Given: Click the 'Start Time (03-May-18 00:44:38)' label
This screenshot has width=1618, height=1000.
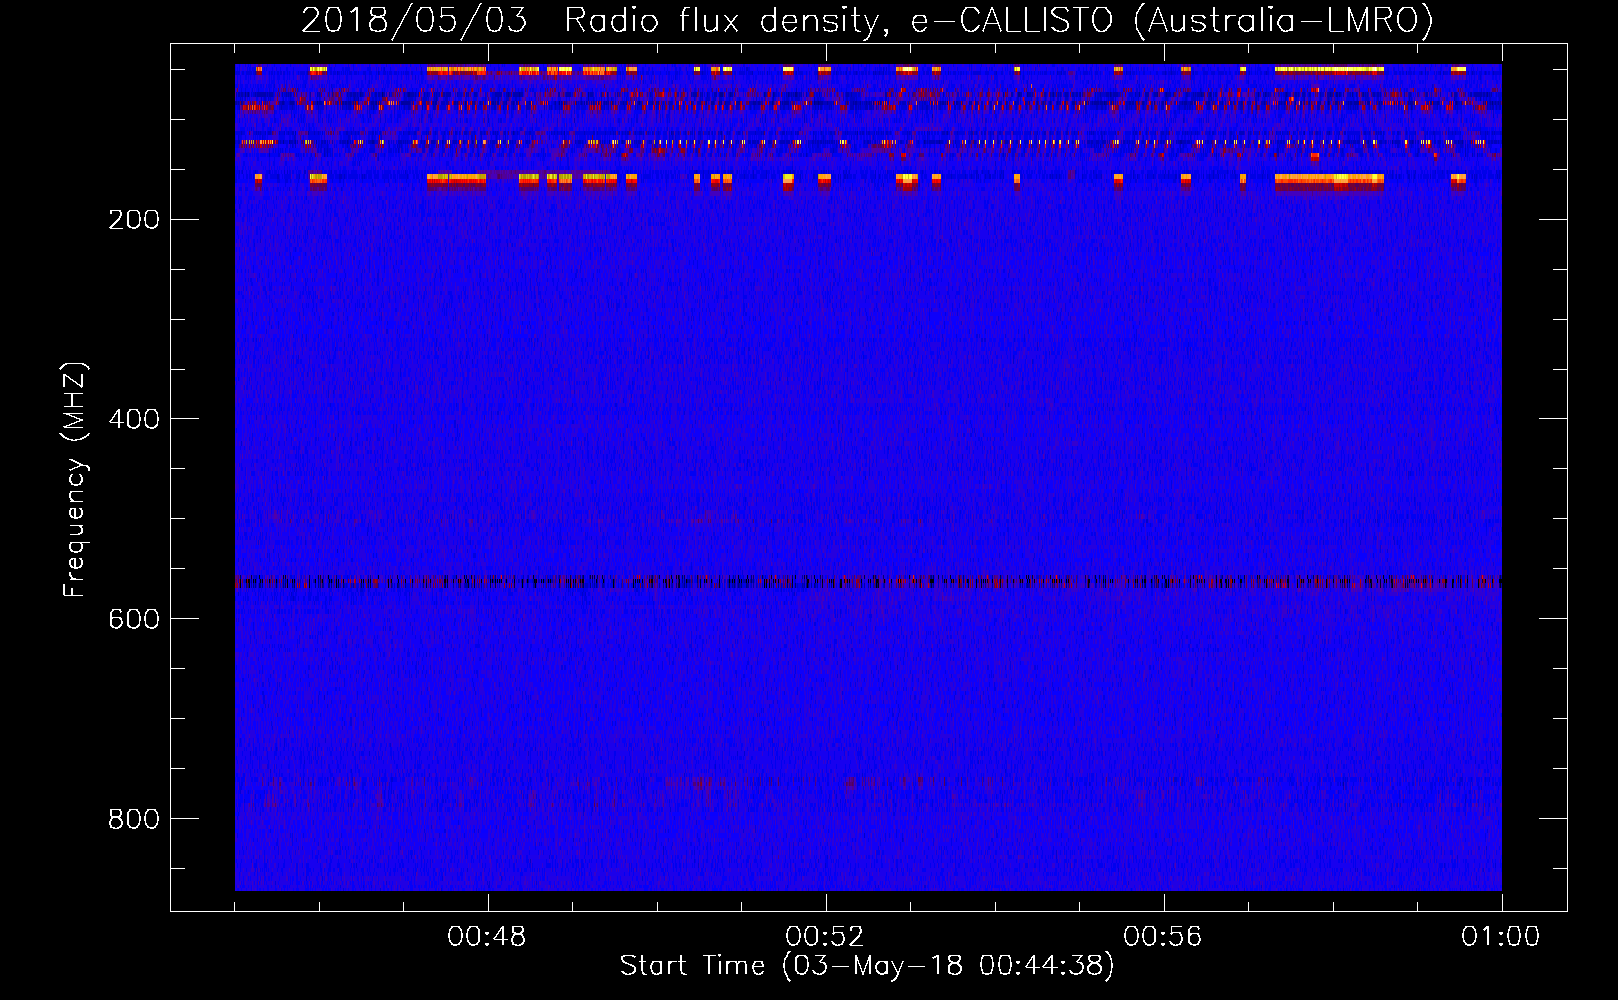Looking at the screenshot, I should click(x=867, y=966).
